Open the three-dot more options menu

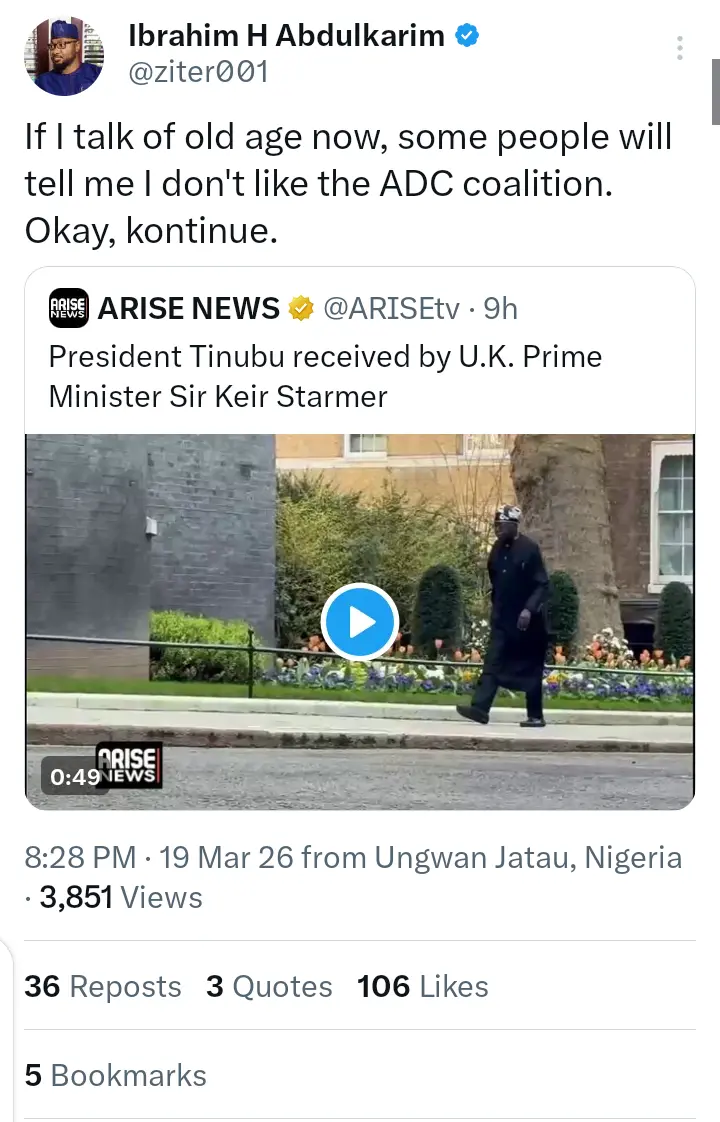(680, 48)
